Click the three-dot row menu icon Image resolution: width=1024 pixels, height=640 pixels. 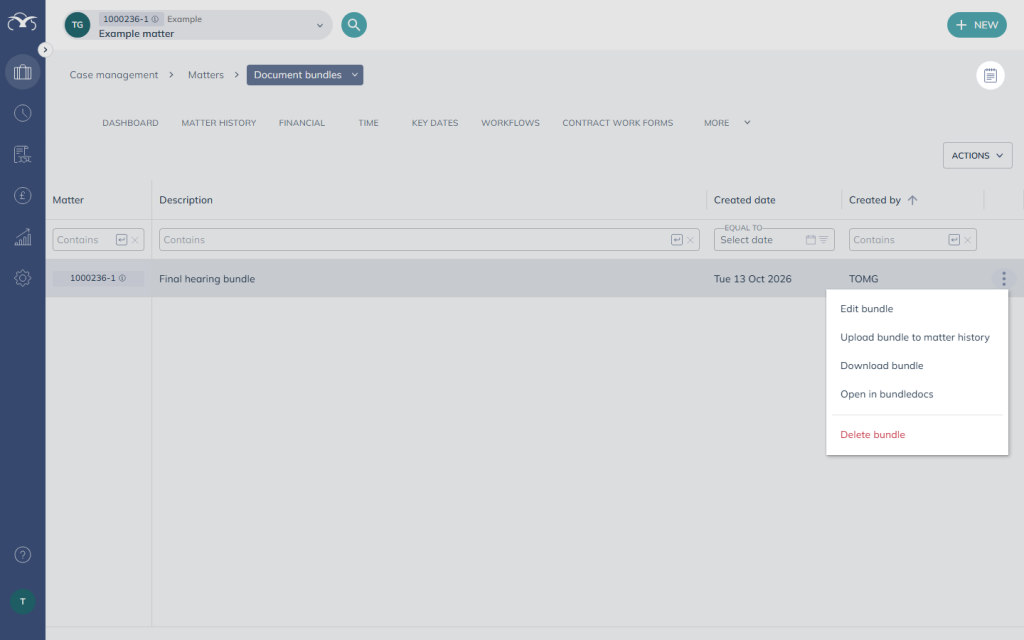pos(1004,279)
